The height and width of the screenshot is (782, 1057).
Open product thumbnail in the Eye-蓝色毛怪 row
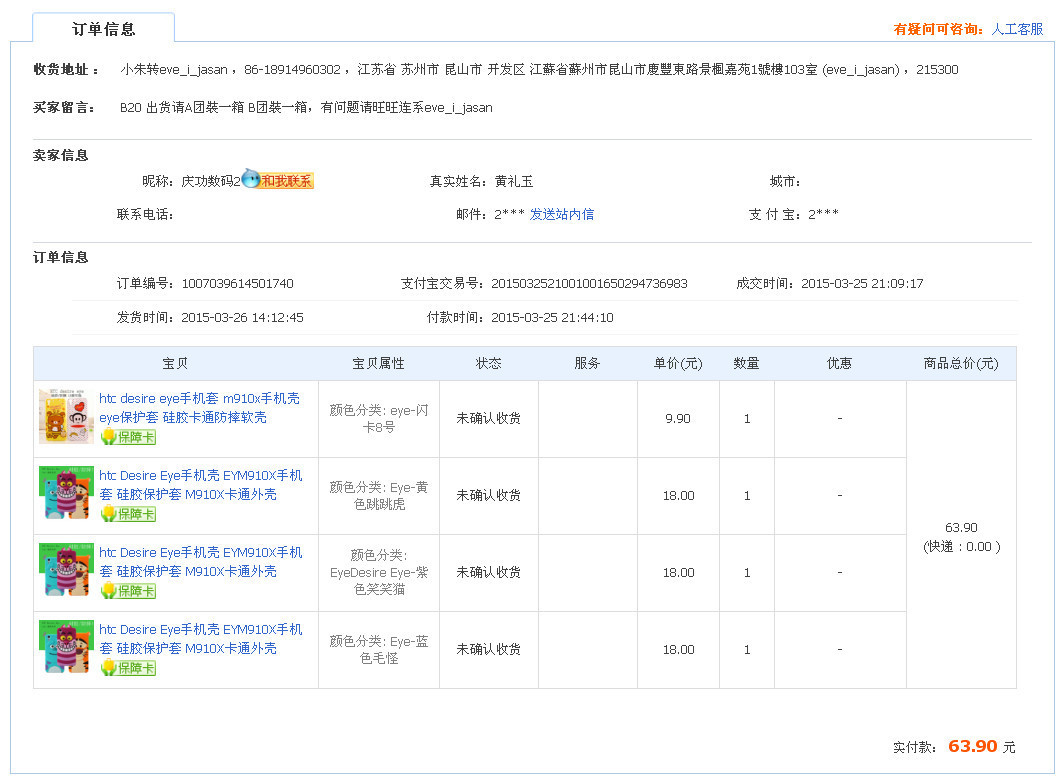66,647
